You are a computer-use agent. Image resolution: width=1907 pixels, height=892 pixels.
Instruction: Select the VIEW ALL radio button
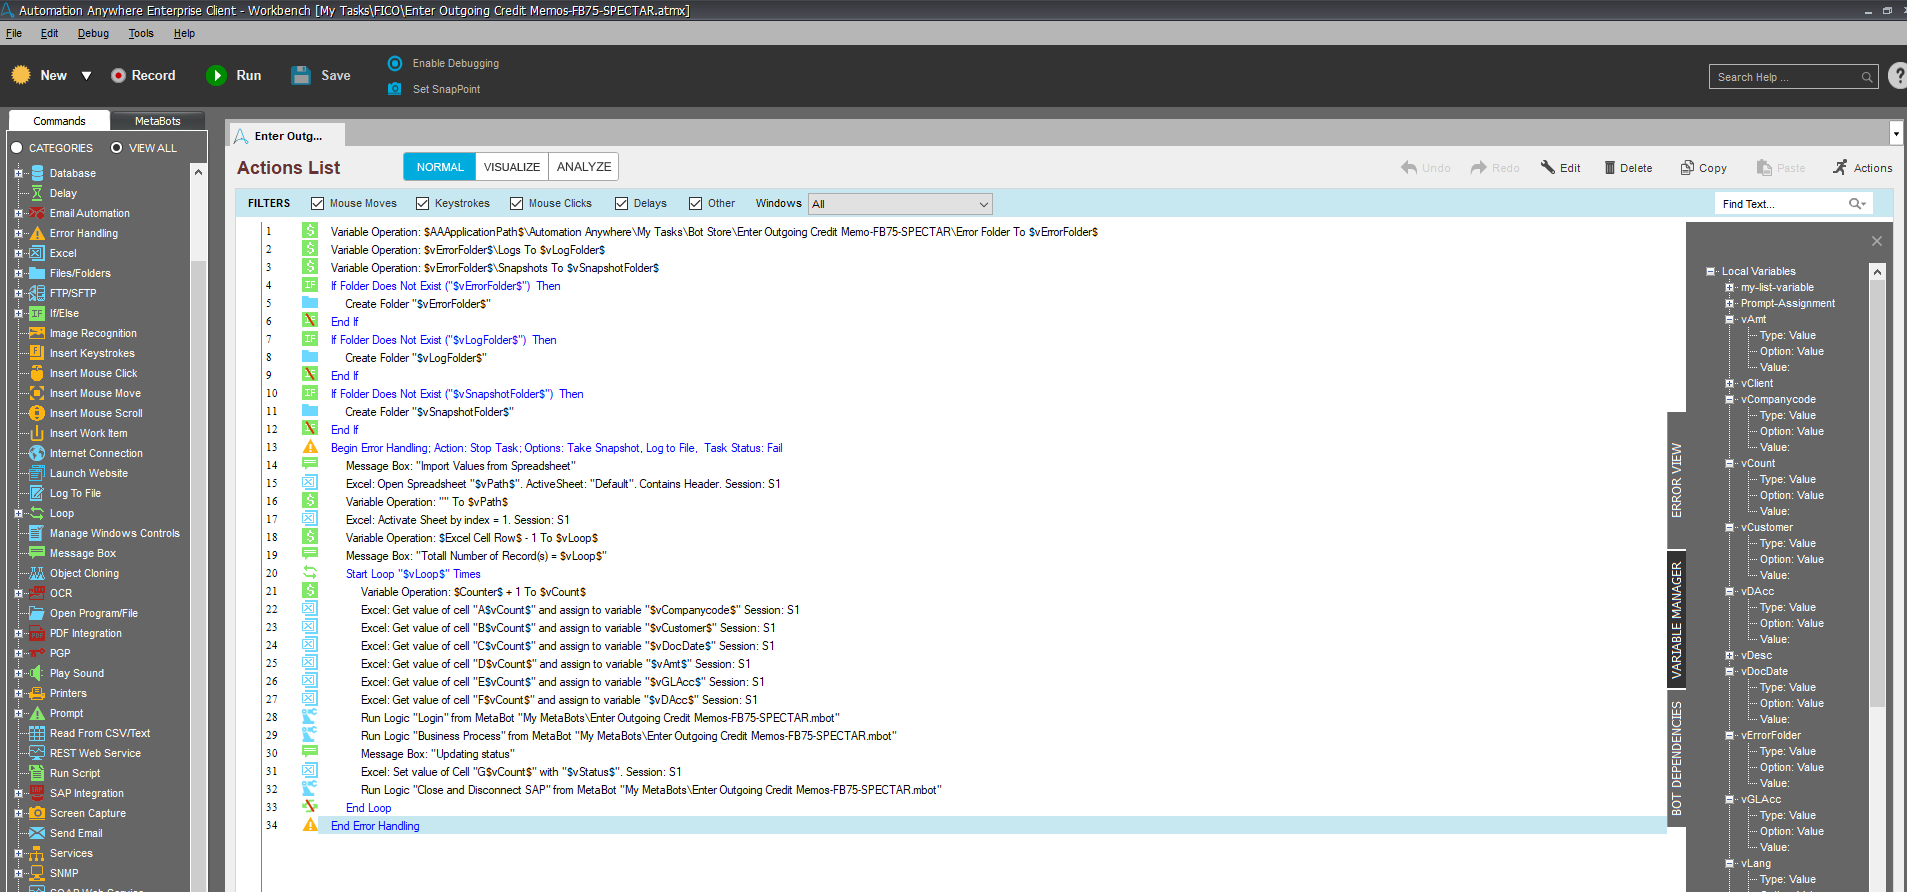[x=117, y=148]
